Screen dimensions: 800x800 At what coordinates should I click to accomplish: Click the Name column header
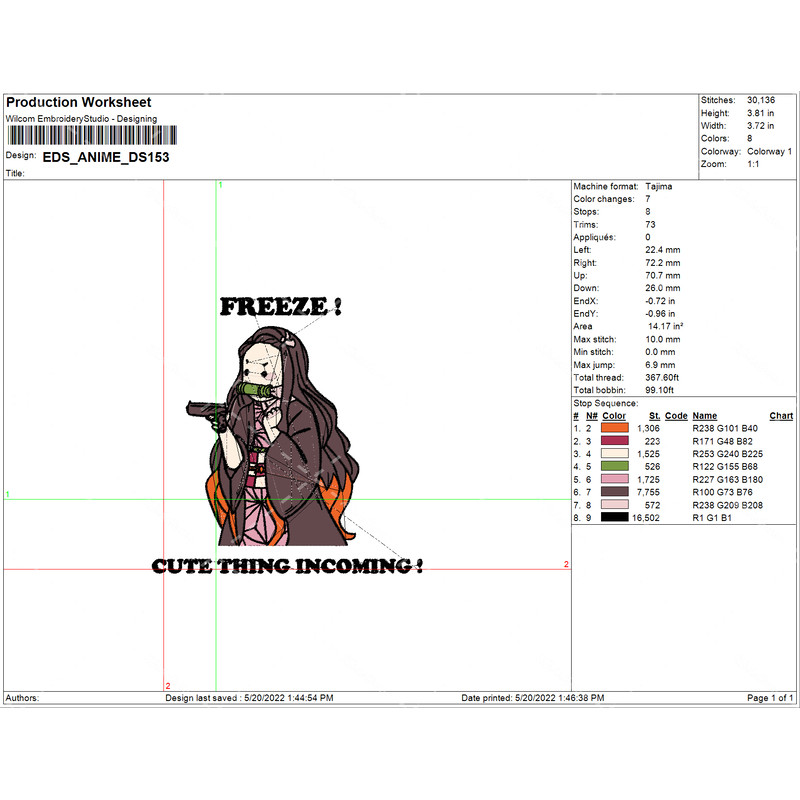[705, 416]
